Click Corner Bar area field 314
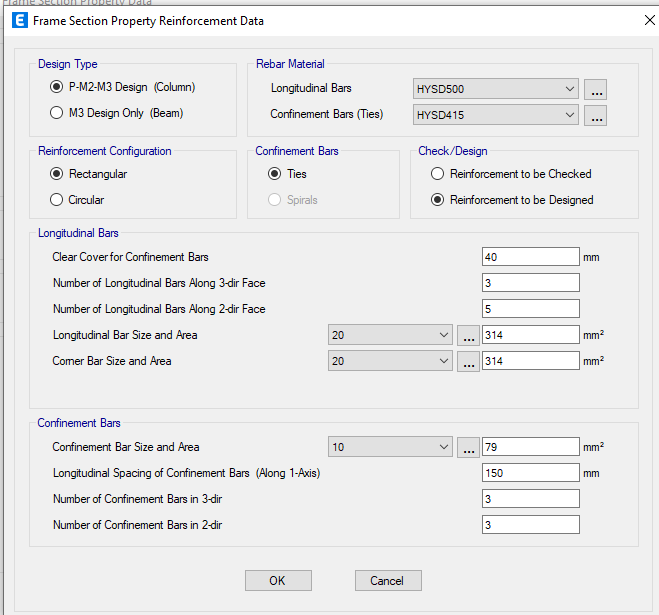The height and width of the screenshot is (615, 659). [531, 361]
